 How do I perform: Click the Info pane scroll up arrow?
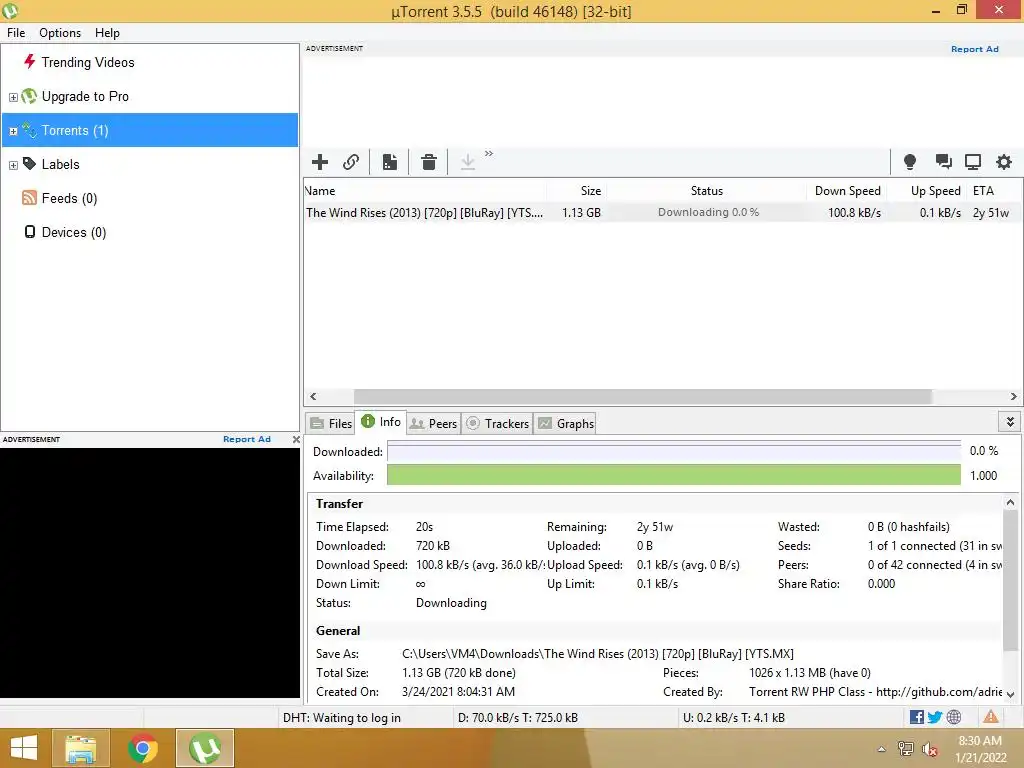[1010, 502]
